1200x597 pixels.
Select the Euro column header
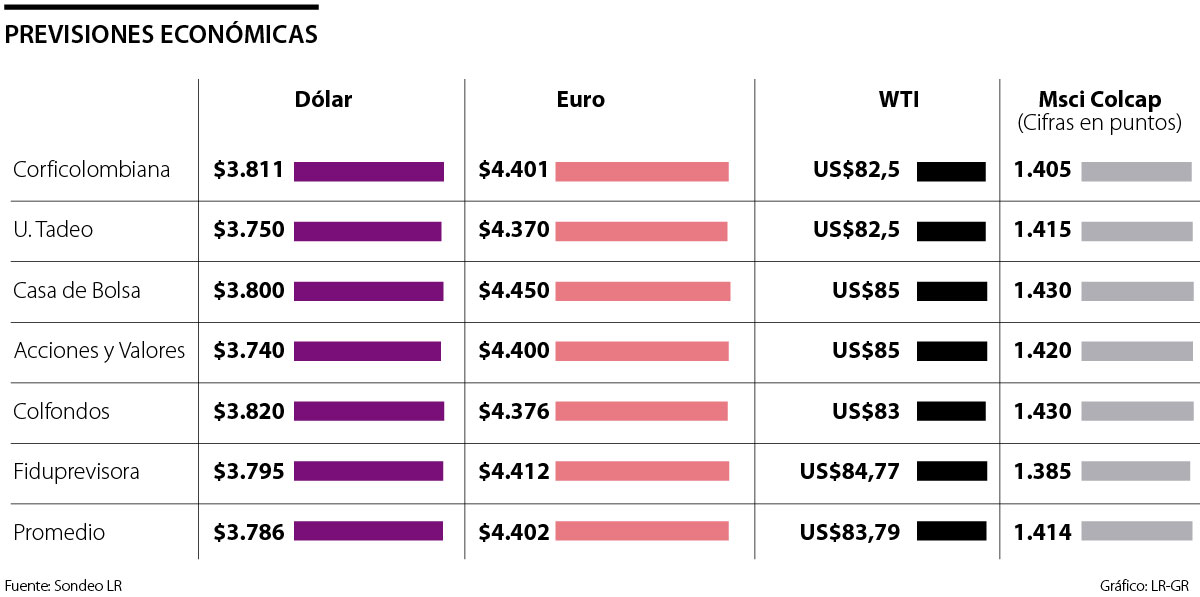[x=581, y=99]
